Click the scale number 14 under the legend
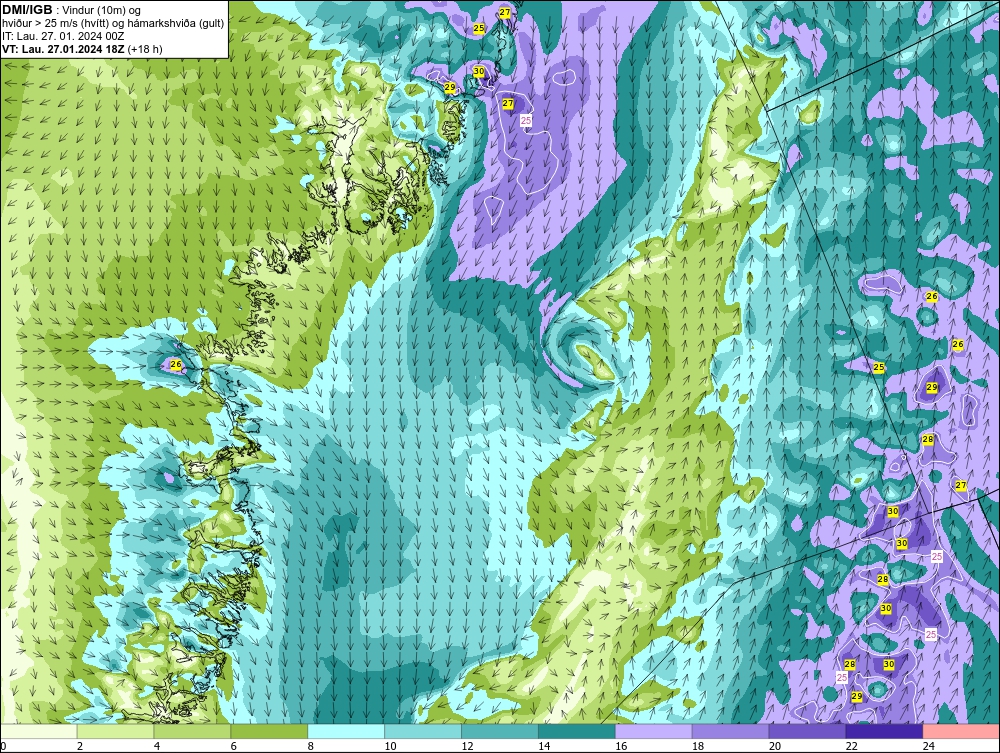 [544, 746]
